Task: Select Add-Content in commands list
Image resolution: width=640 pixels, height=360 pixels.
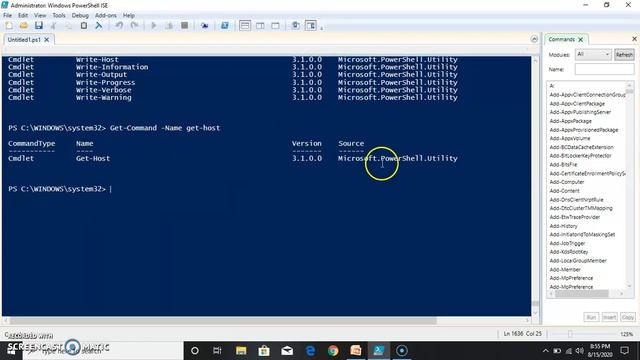Action: 564,191
